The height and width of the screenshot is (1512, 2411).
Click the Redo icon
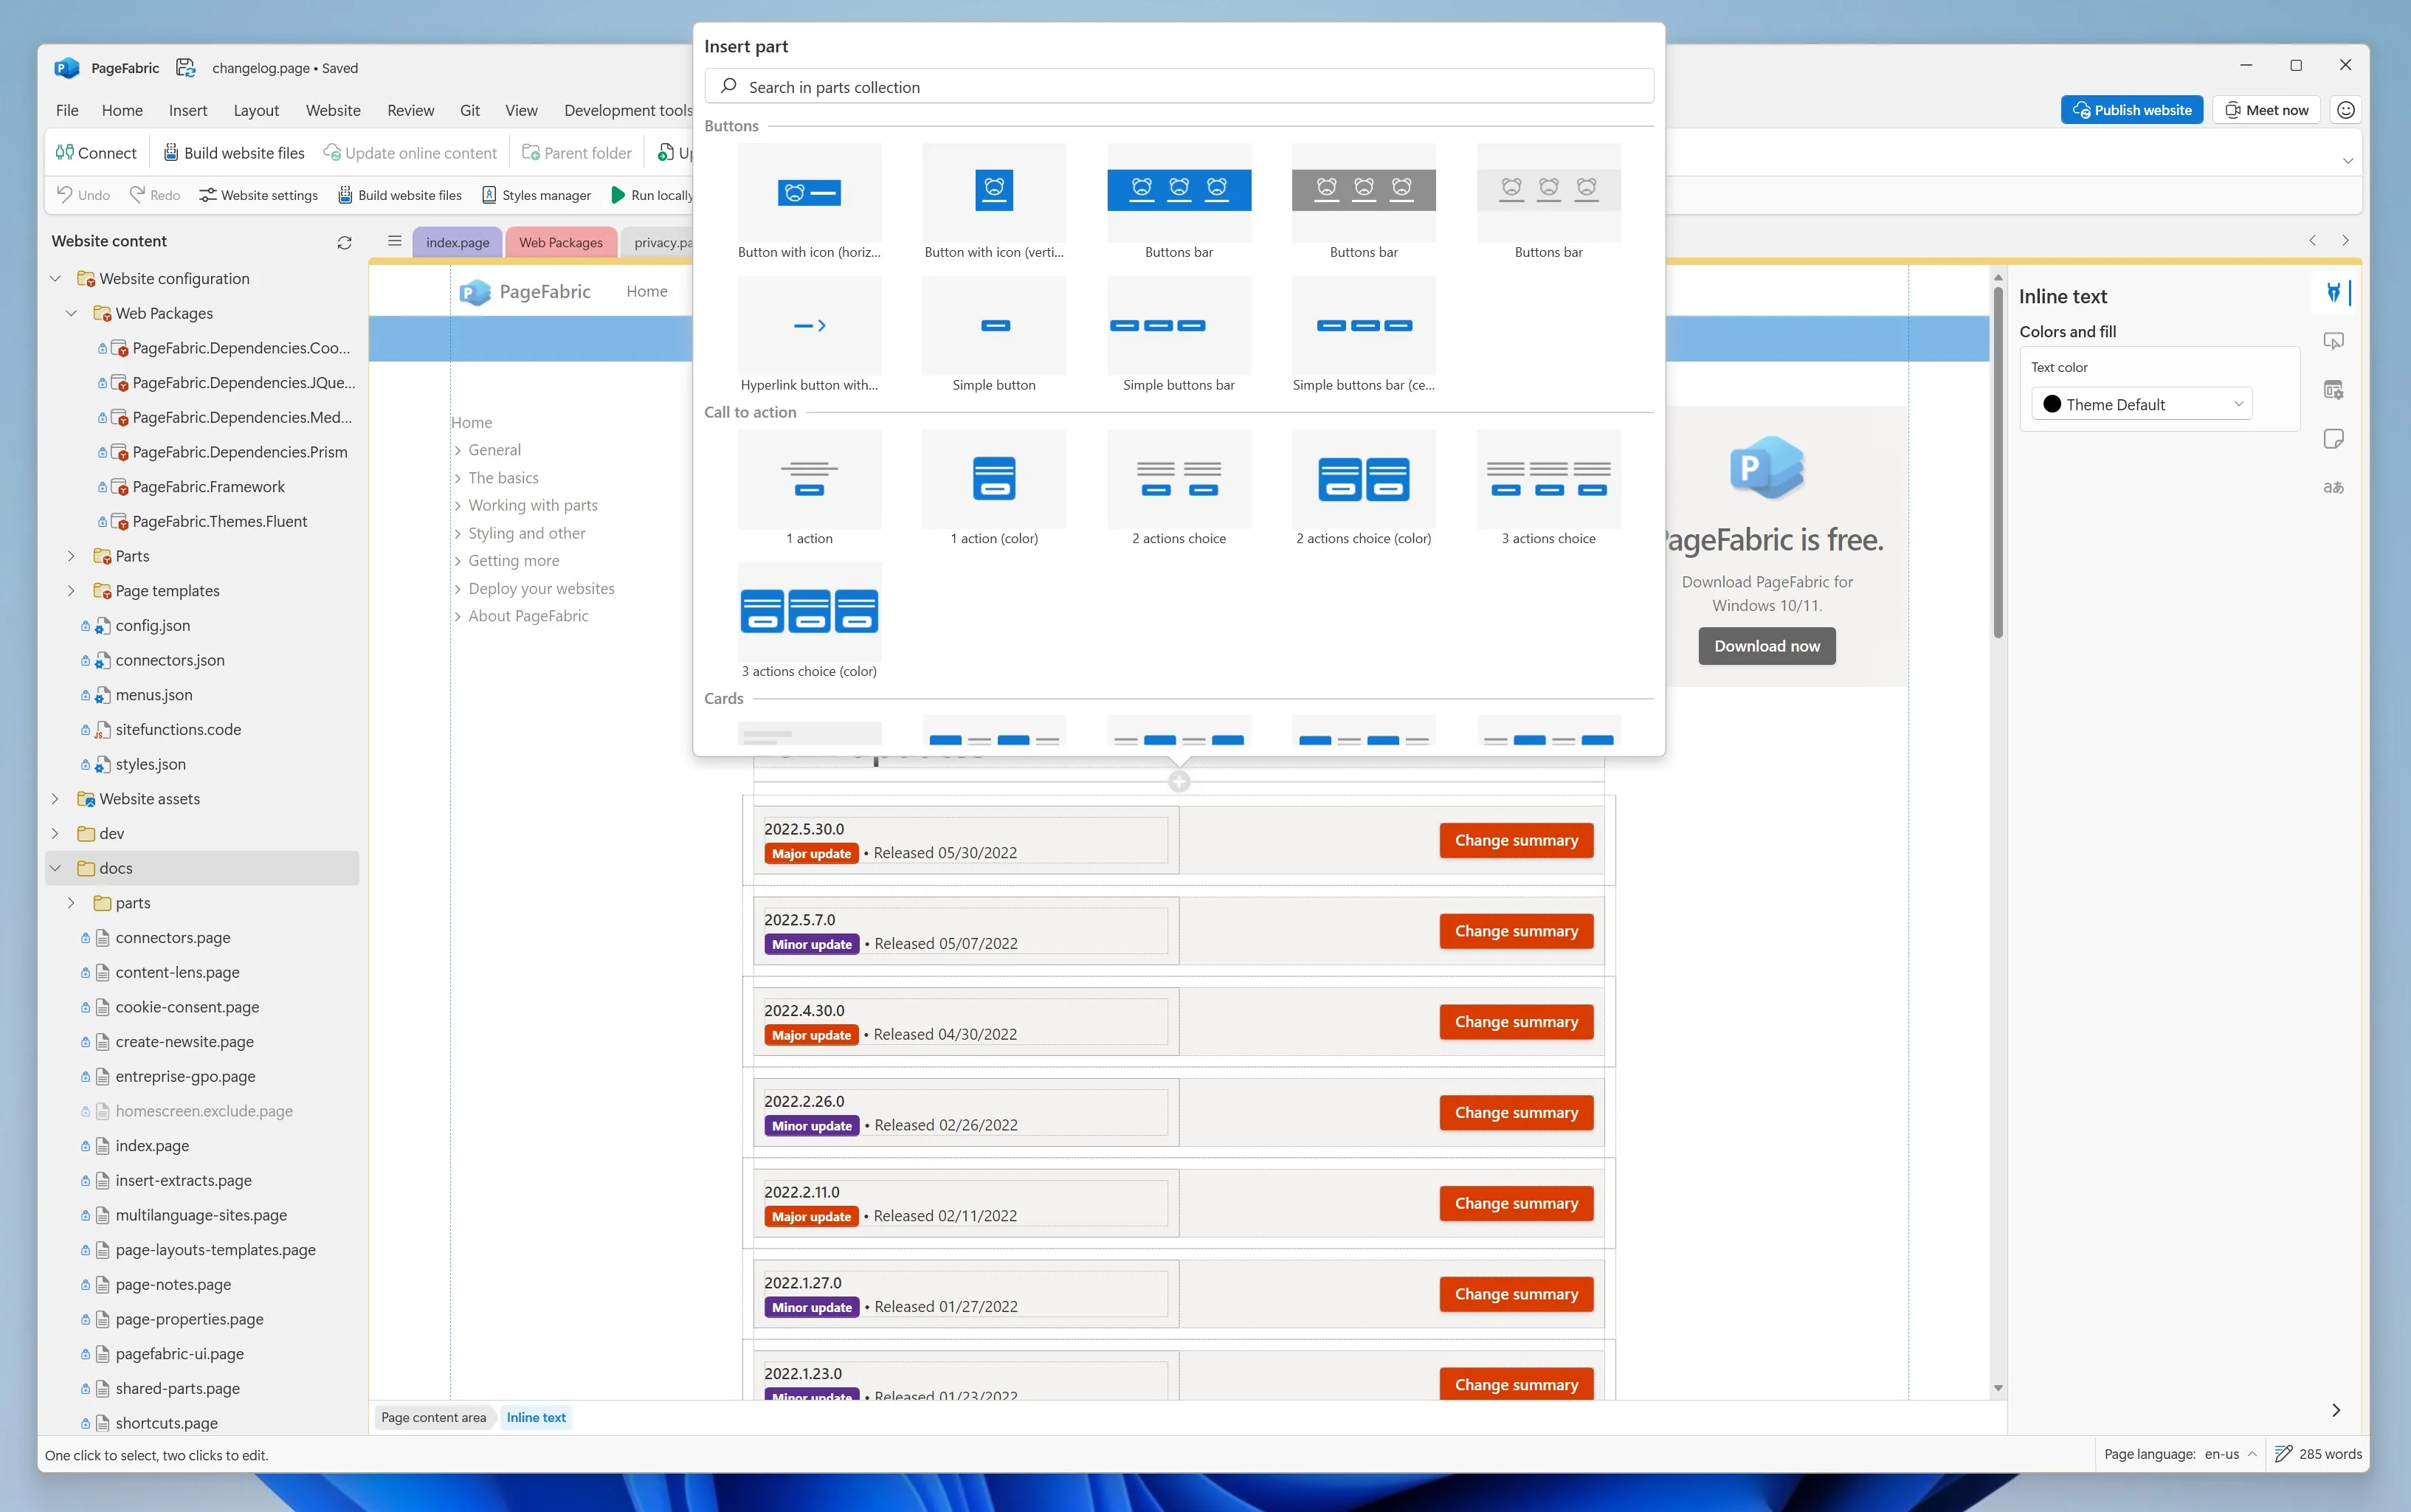pos(137,194)
